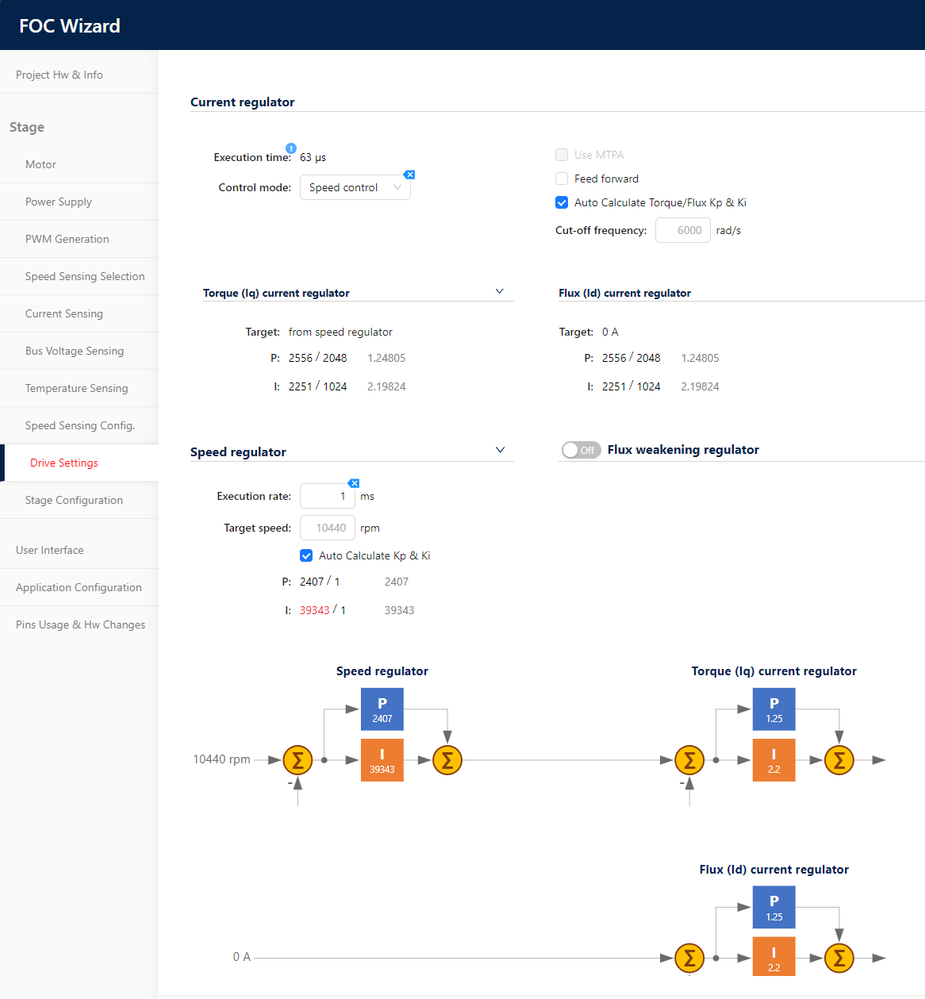The image size is (925, 999).
Task: Reset Control mode using blue X badge
Action: tap(410, 175)
